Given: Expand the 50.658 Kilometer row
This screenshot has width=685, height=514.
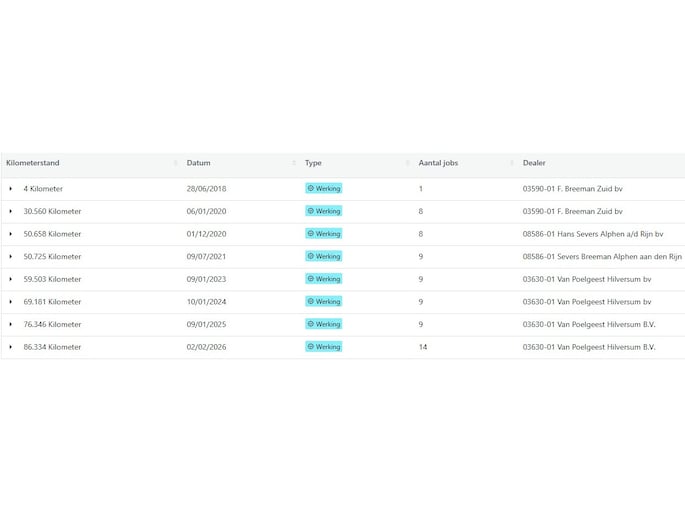Looking at the screenshot, I should [11, 234].
